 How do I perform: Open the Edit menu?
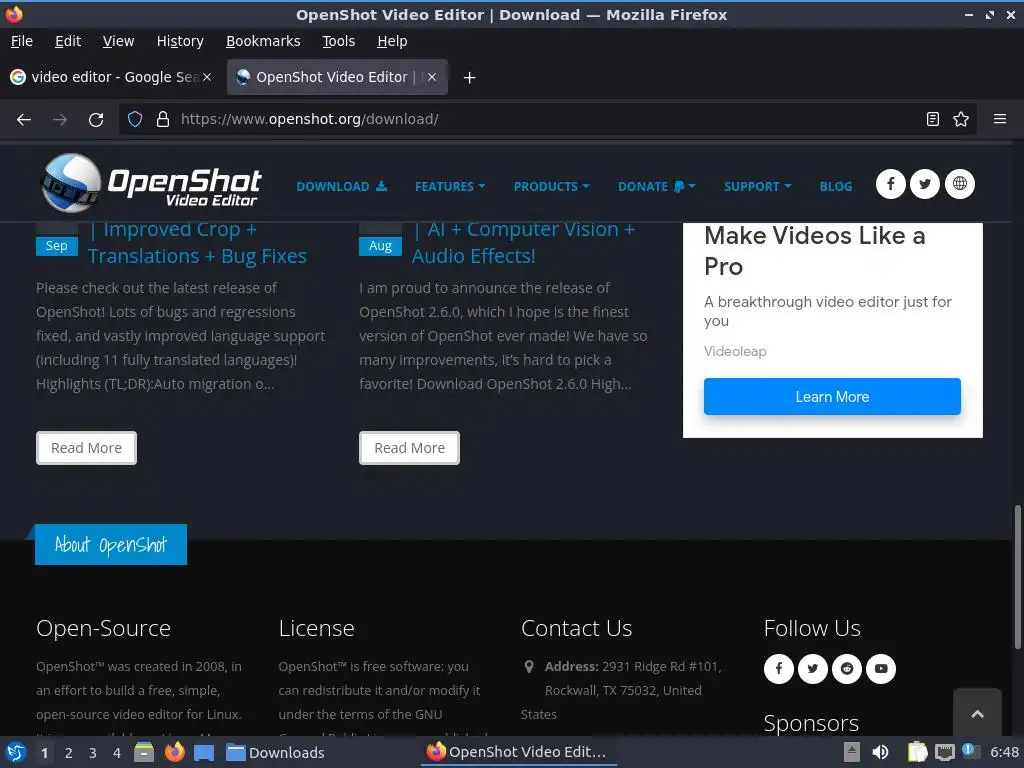pyautogui.click(x=68, y=41)
